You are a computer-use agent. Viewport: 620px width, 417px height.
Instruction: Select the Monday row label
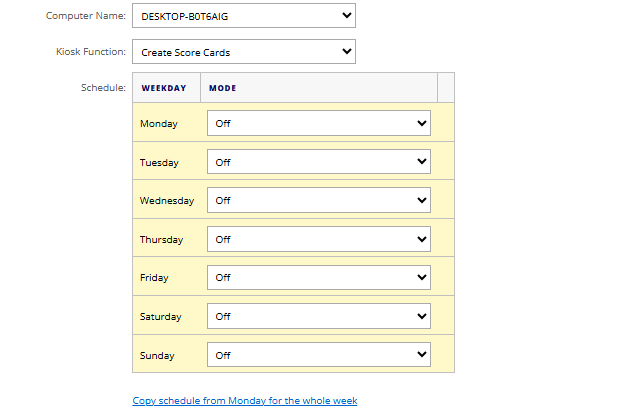click(159, 124)
